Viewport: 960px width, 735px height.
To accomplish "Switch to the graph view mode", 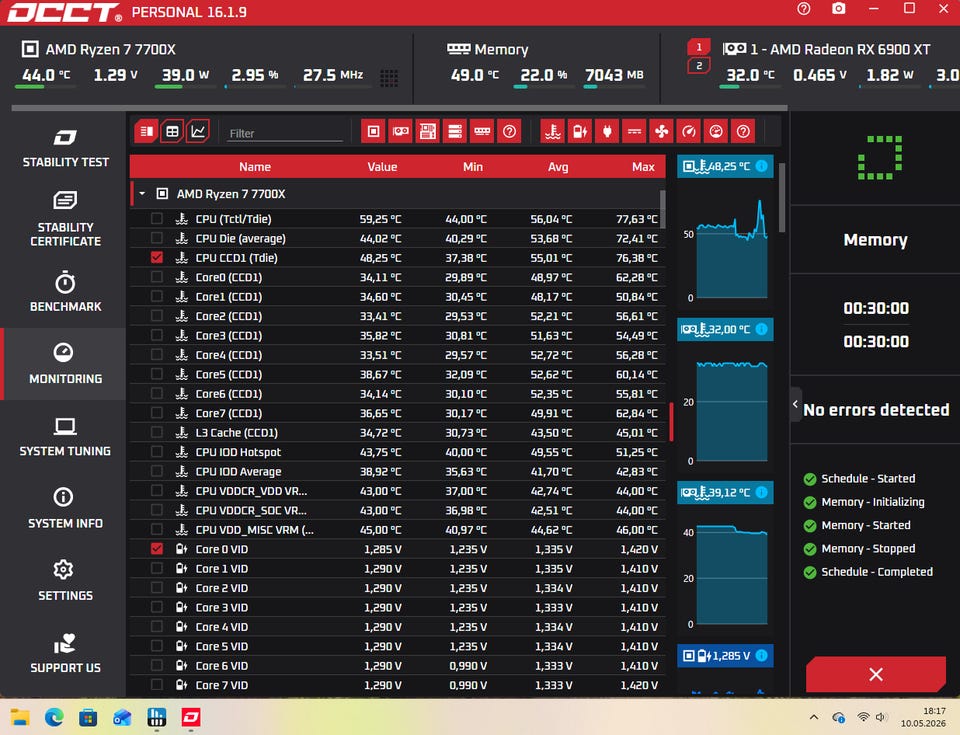I will pyautogui.click(x=198, y=131).
